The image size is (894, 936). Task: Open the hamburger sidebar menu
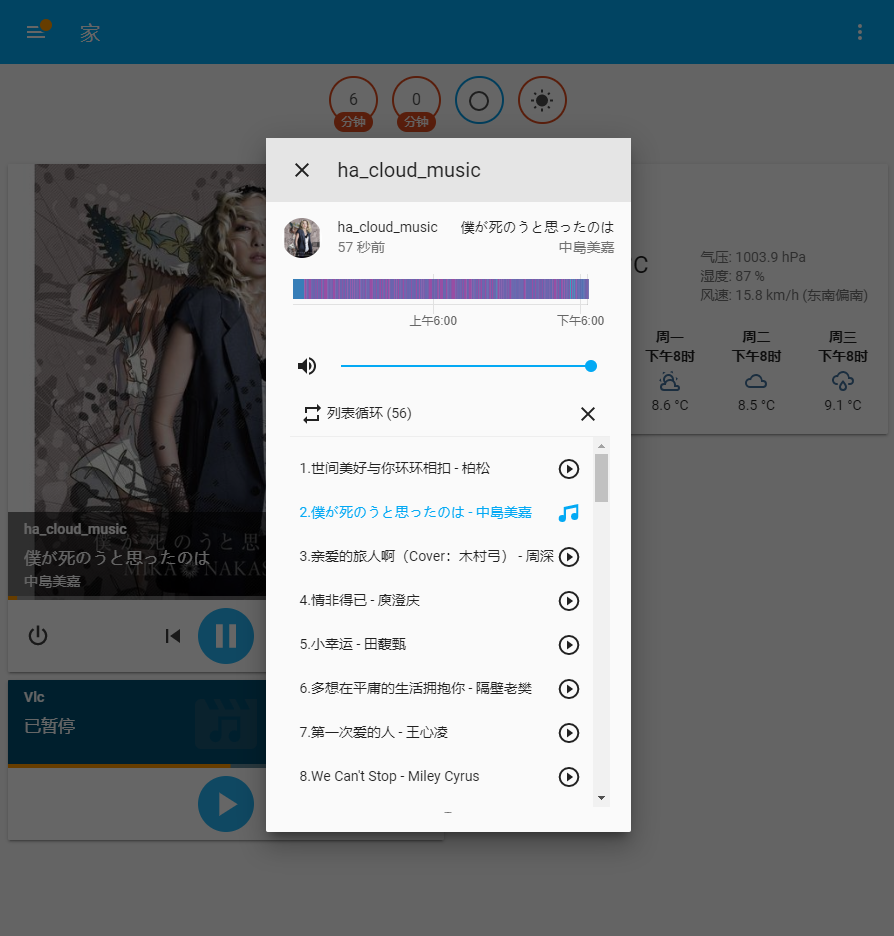(36, 32)
